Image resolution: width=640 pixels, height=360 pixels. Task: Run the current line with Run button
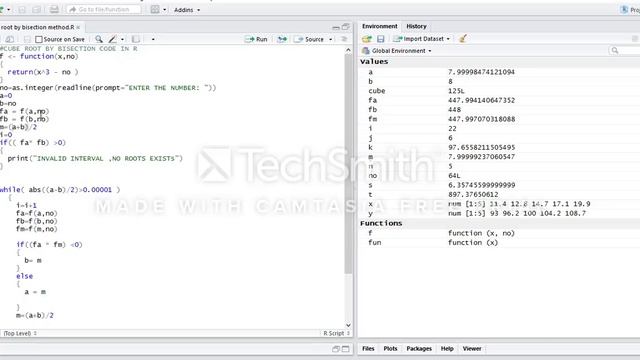click(x=256, y=39)
